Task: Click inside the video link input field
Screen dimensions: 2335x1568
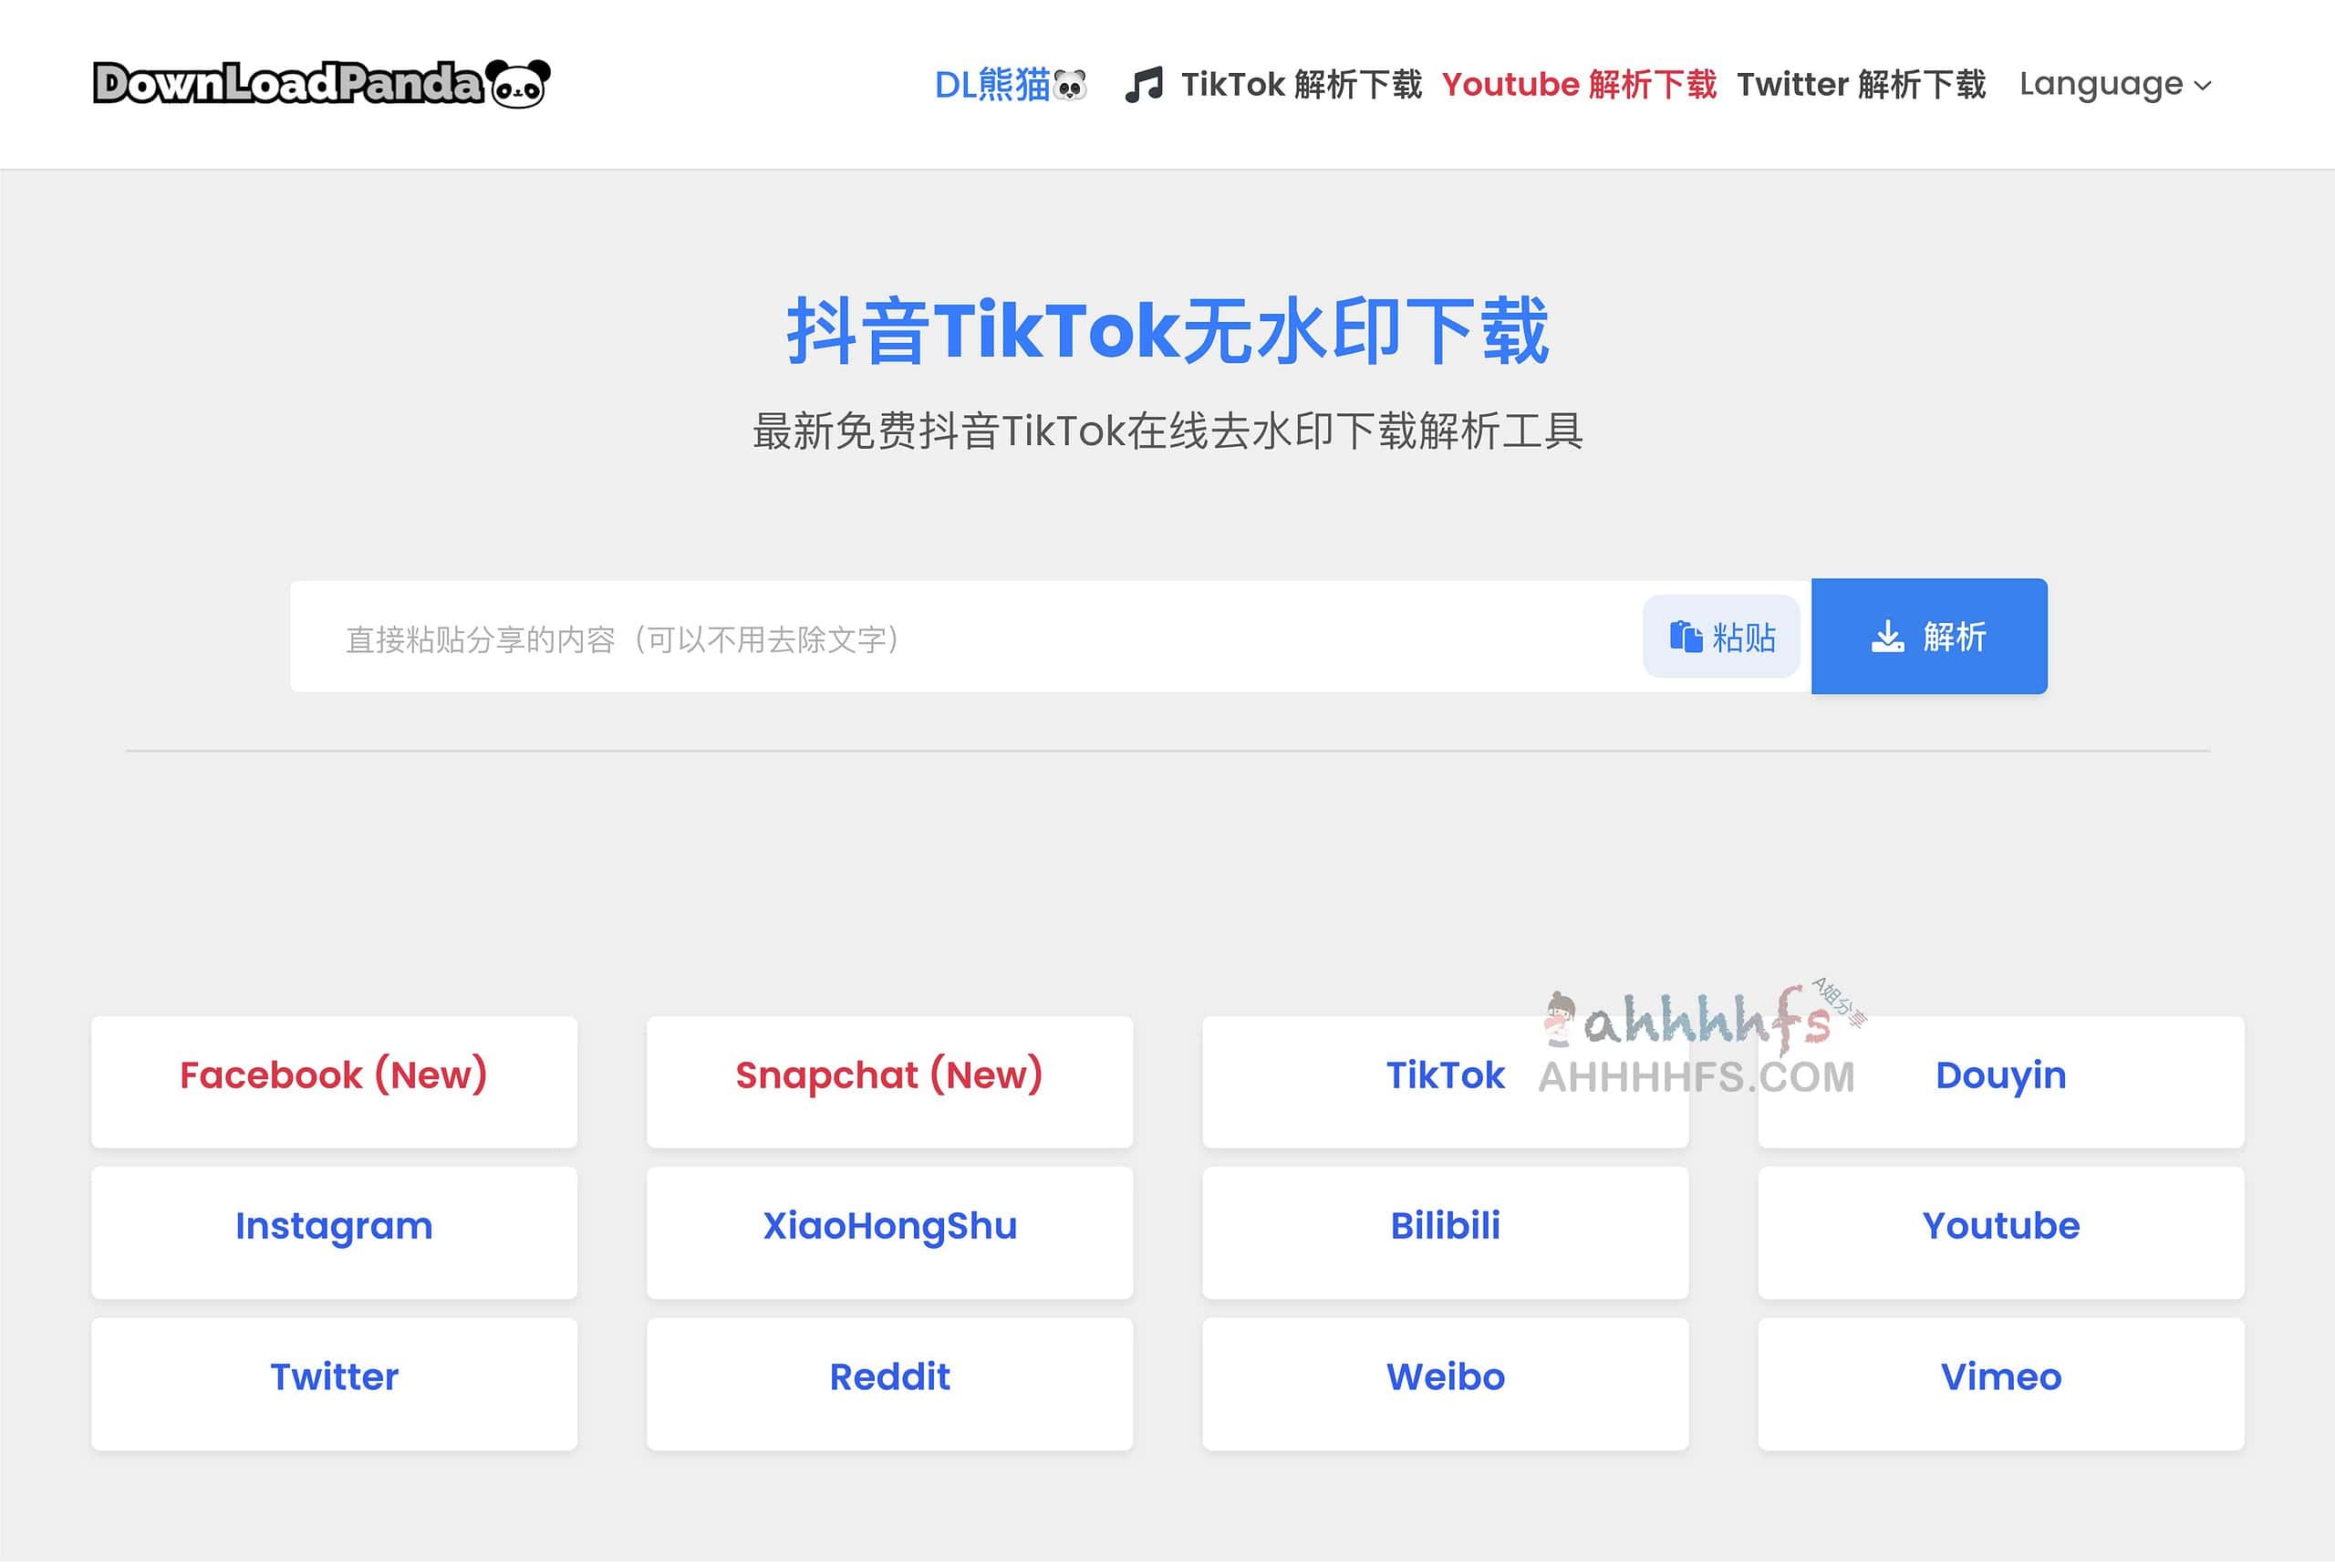Action: pos(900,637)
